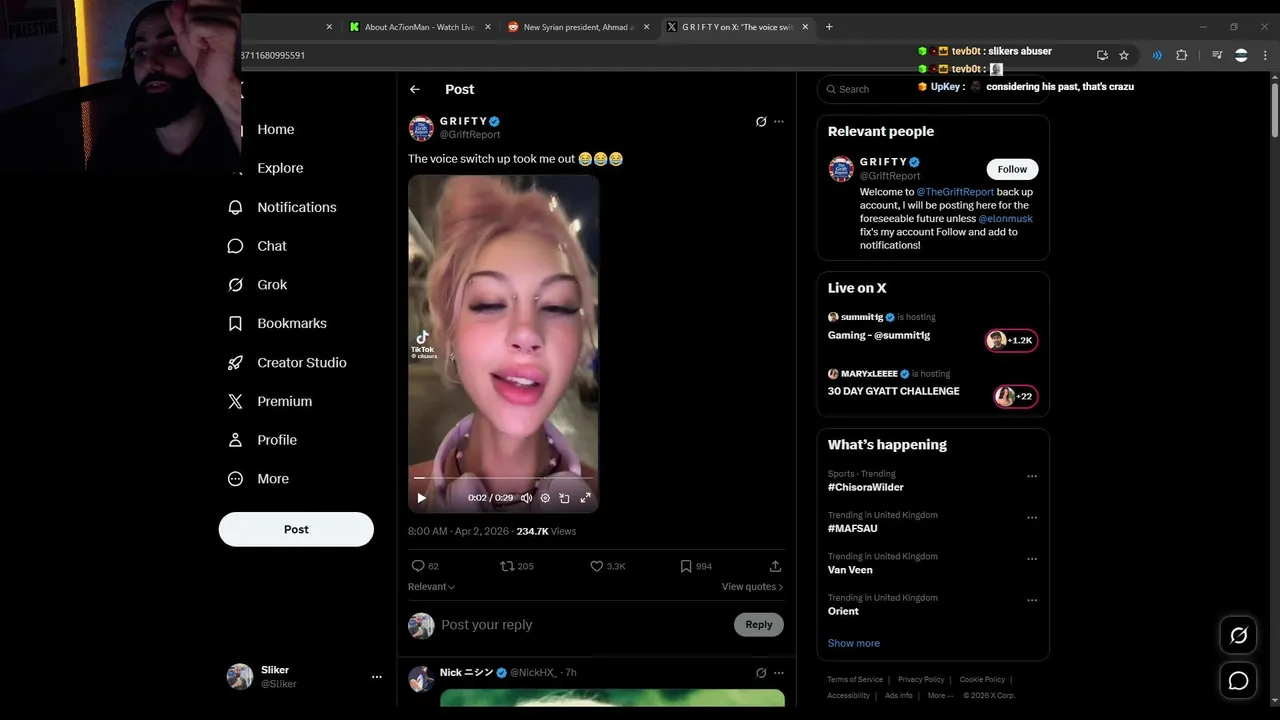Open the #MAFSAU trending topic
This screenshot has height=720, width=1280.
852,529
